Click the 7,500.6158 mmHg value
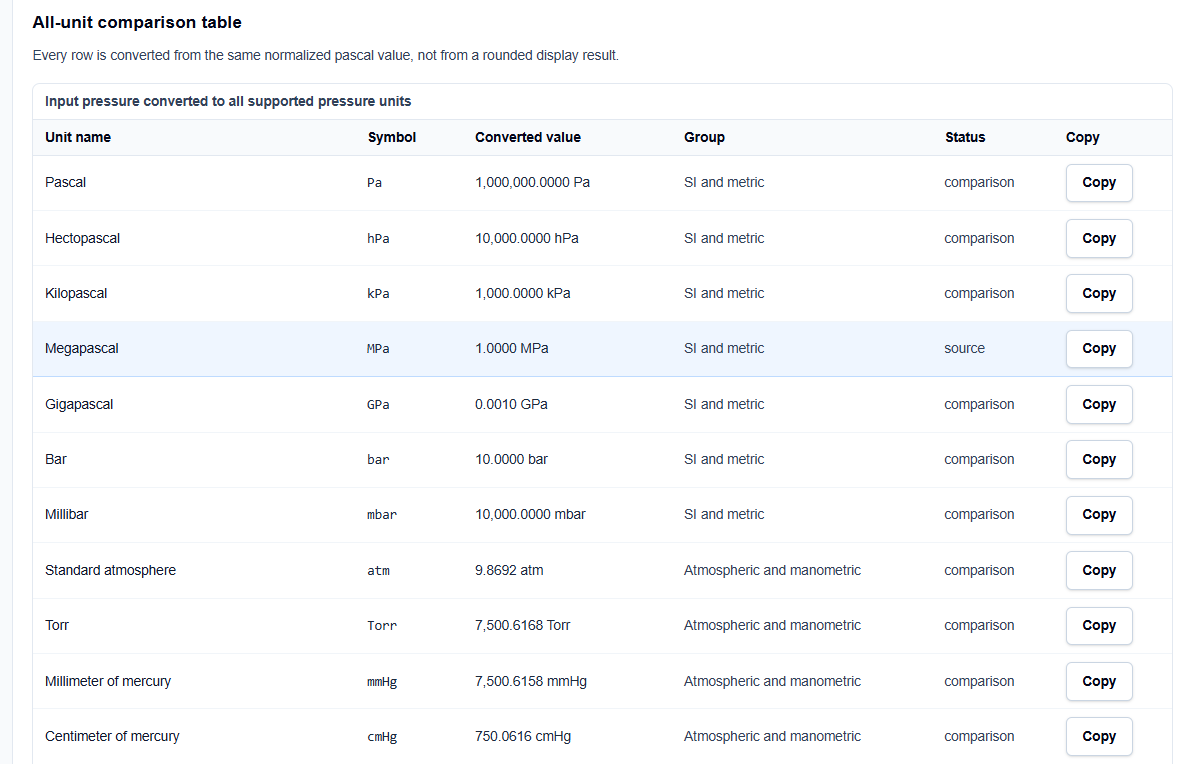Image resolution: width=1186 pixels, height=764 pixels. [531, 682]
